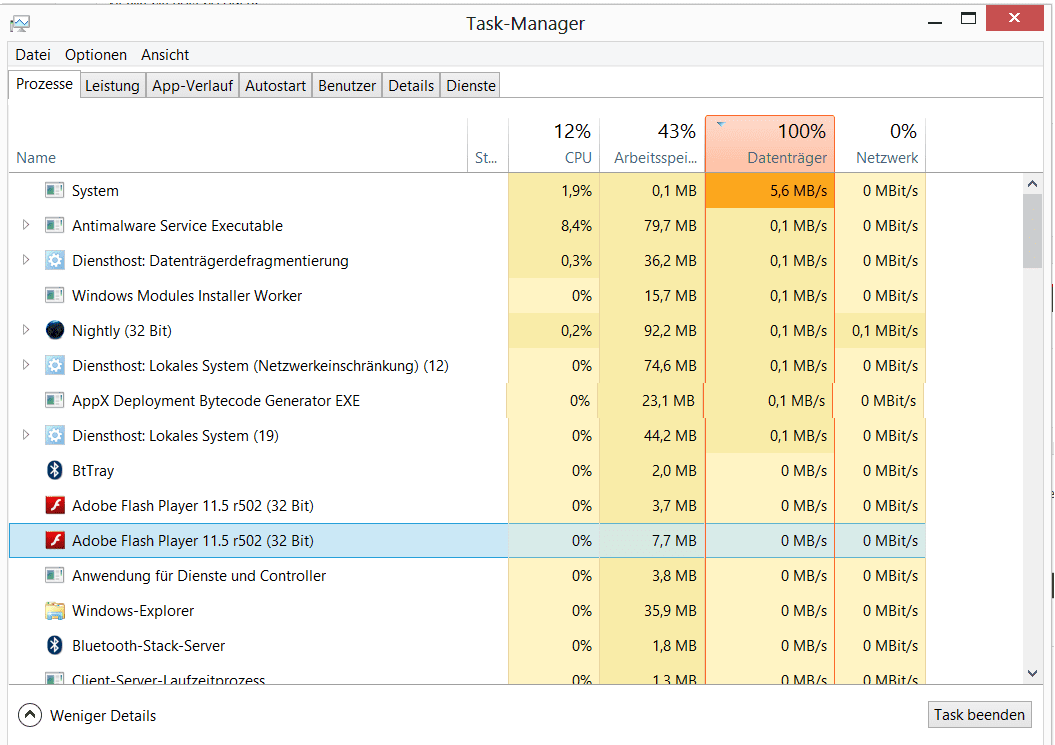This screenshot has height=745, width=1055.
Task: Select the Bluetooth-Stack-Server process name
Action: point(149,646)
